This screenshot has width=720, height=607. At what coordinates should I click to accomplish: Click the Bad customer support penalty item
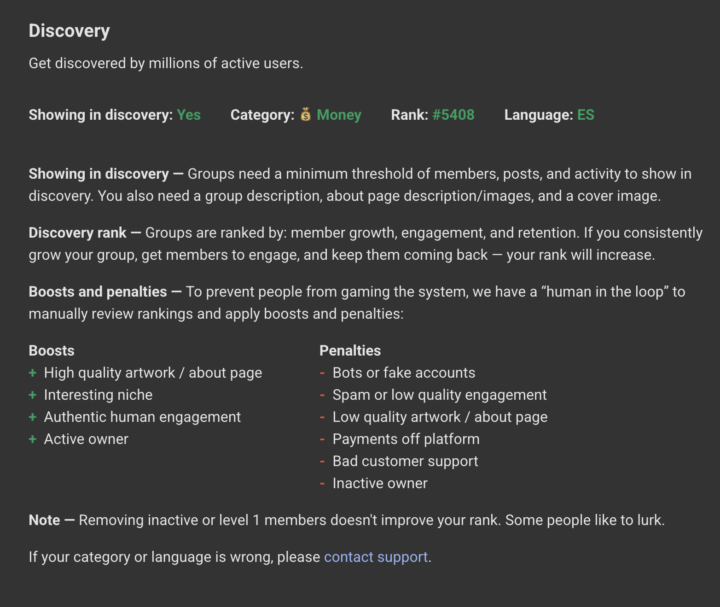coord(405,461)
